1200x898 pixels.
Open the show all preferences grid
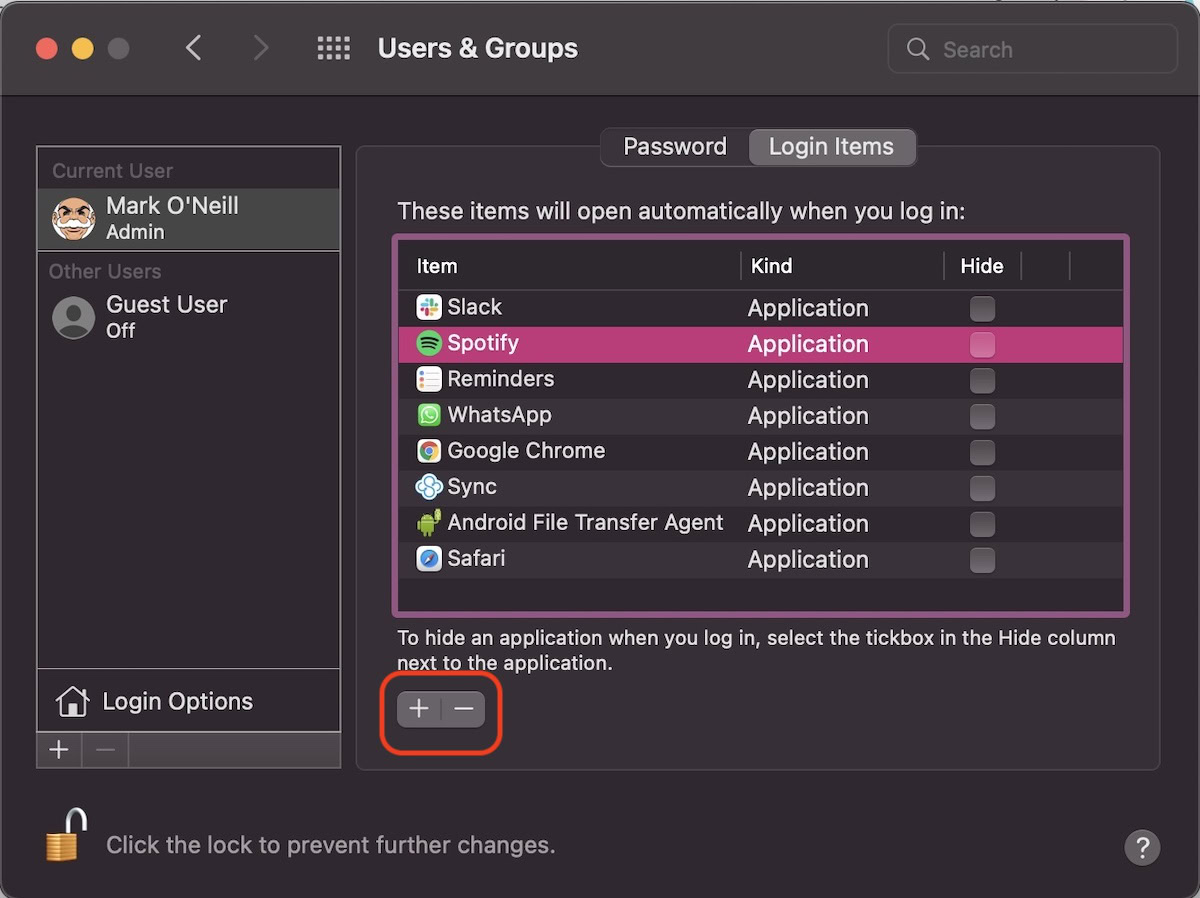333,48
